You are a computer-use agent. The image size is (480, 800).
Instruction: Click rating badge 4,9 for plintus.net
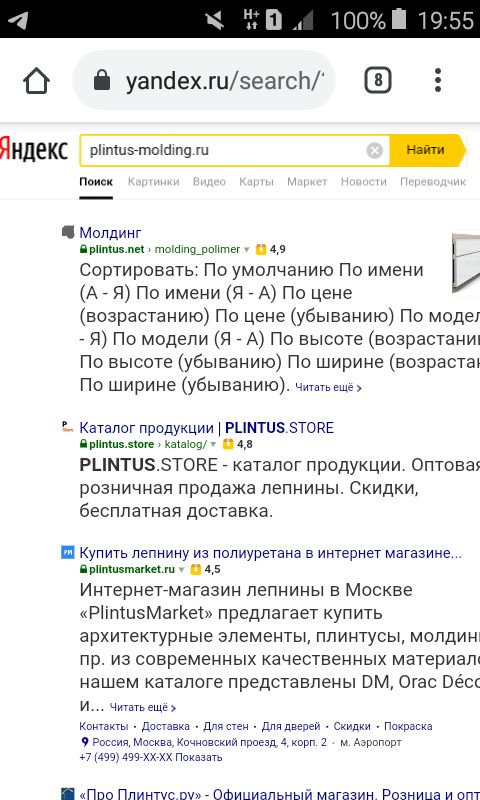(270, 249)
